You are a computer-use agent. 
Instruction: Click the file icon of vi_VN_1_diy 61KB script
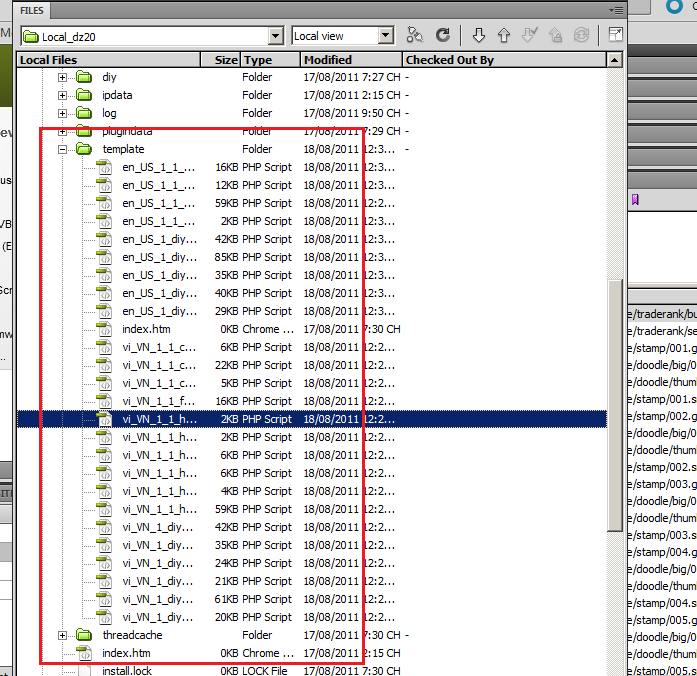click(x=104, y=599)
